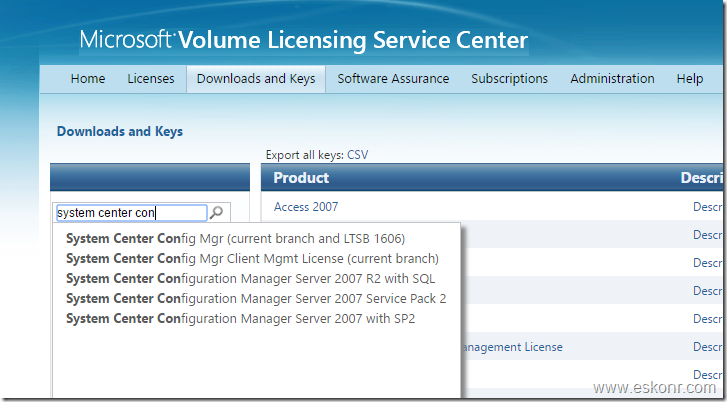Go to the Licenses tab
The height and width of the screenshot is (402, 727).
151,79
